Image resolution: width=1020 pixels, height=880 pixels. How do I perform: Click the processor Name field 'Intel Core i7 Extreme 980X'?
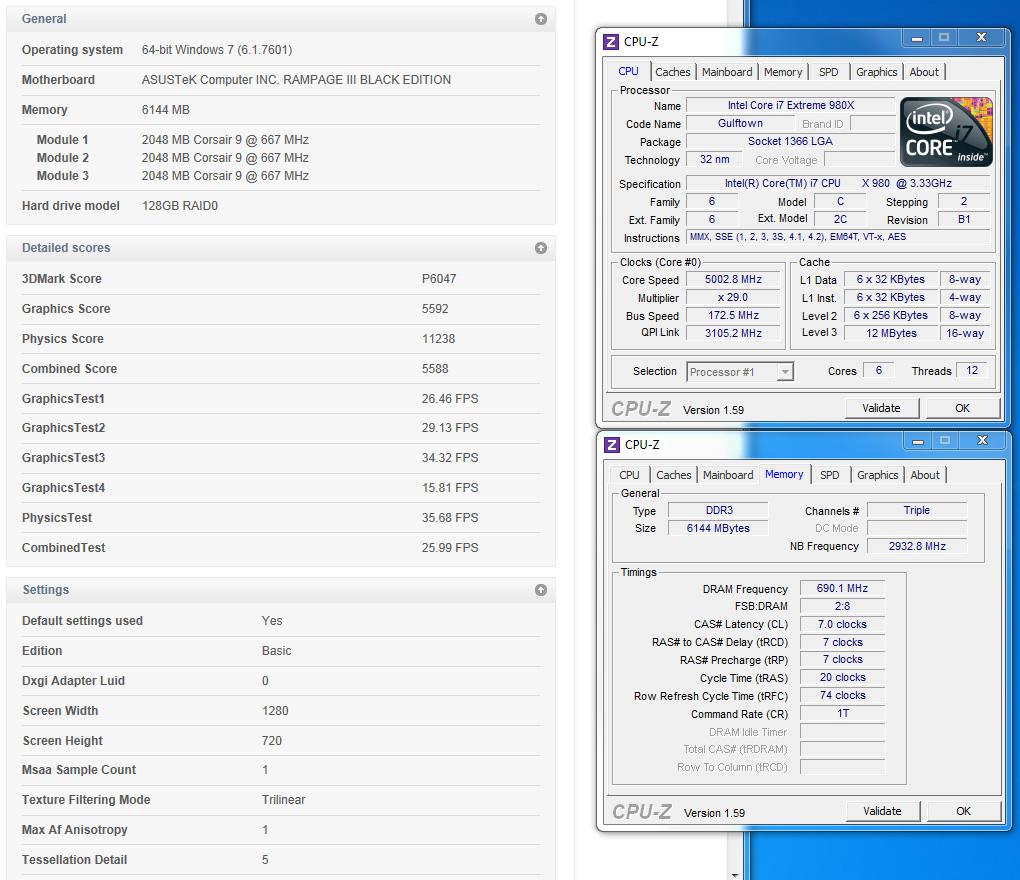tap(791, 105)
